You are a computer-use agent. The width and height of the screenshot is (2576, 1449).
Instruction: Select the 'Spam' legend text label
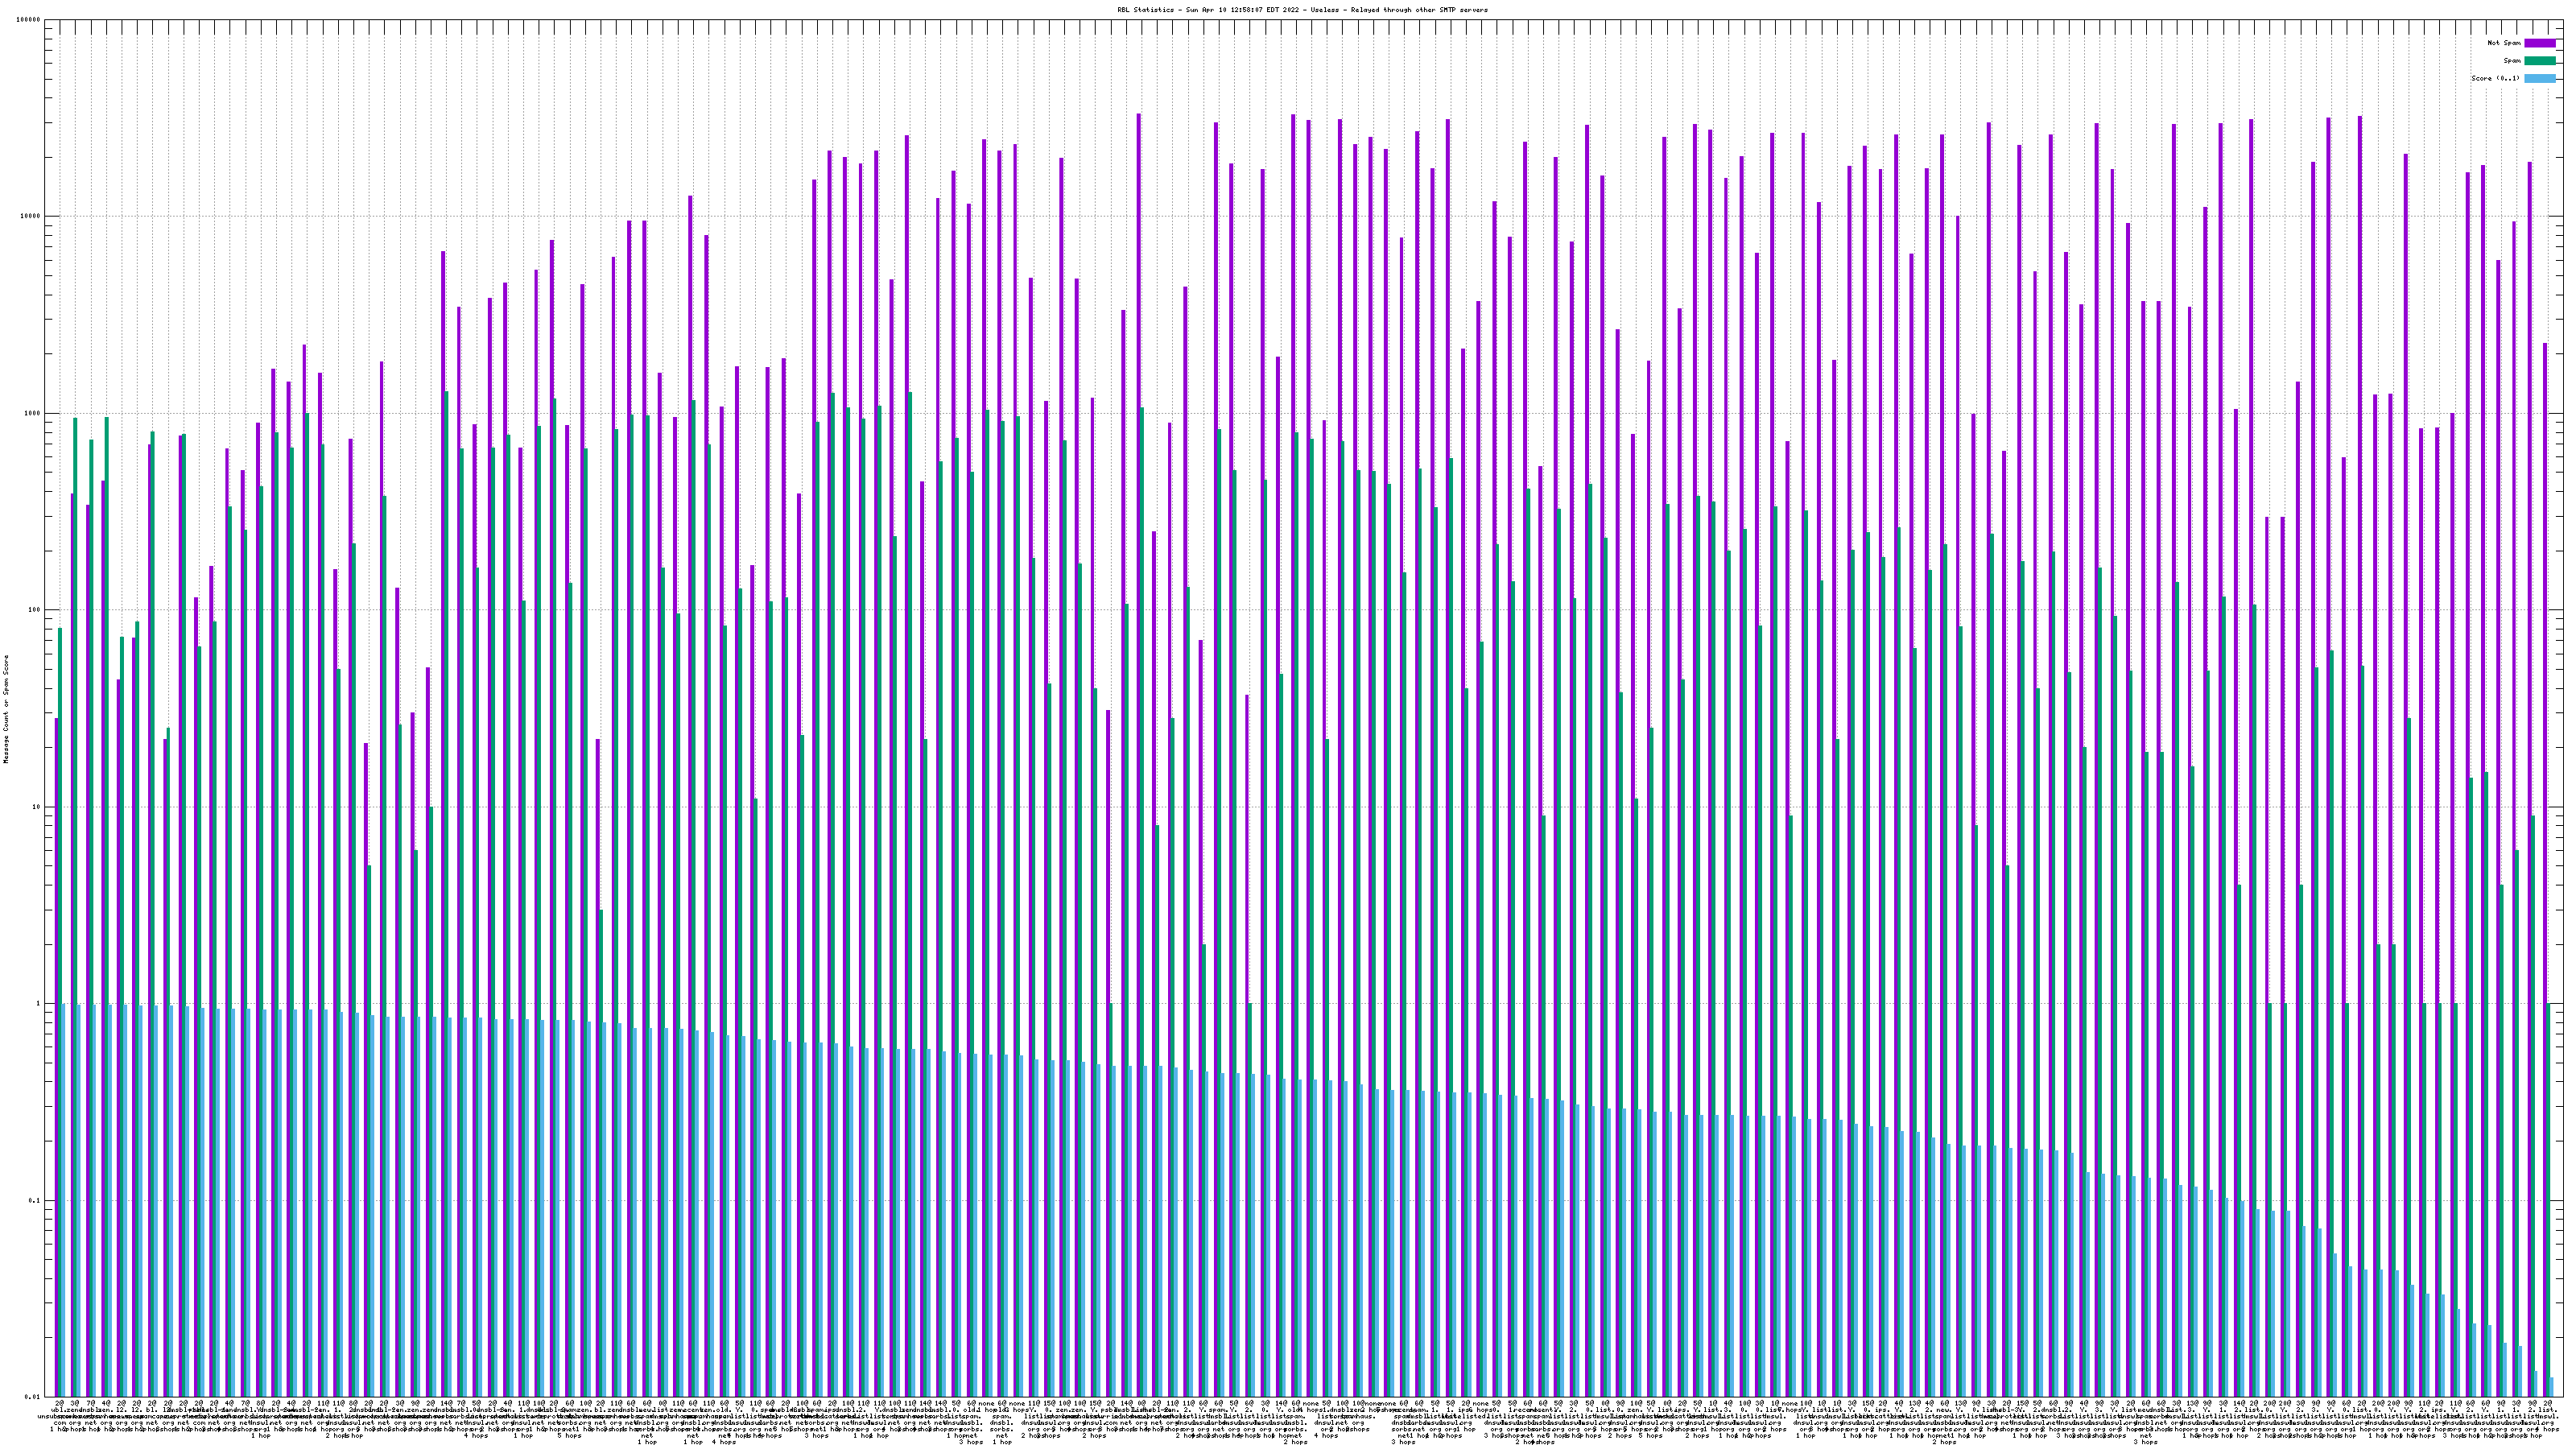(x=2512, y=61)
